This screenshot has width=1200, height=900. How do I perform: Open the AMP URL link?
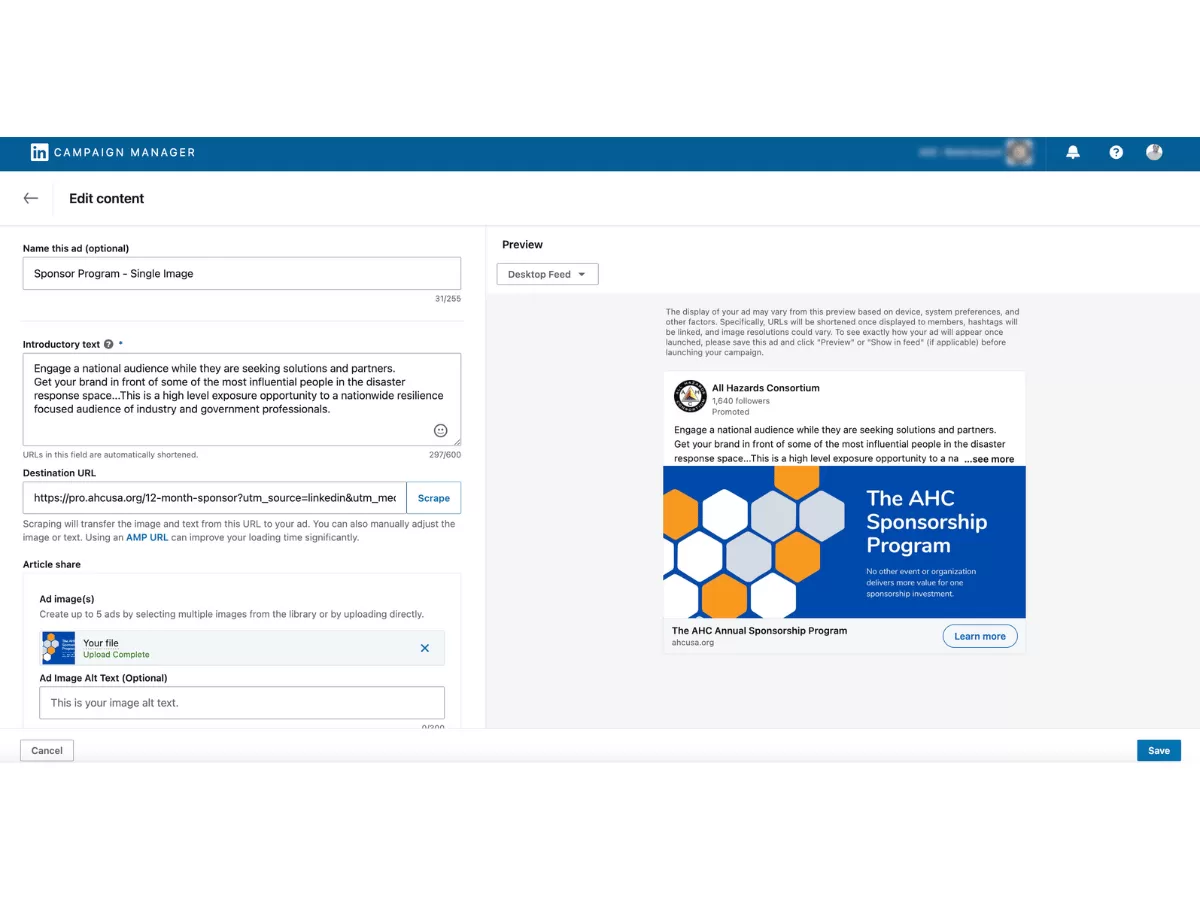146,537
